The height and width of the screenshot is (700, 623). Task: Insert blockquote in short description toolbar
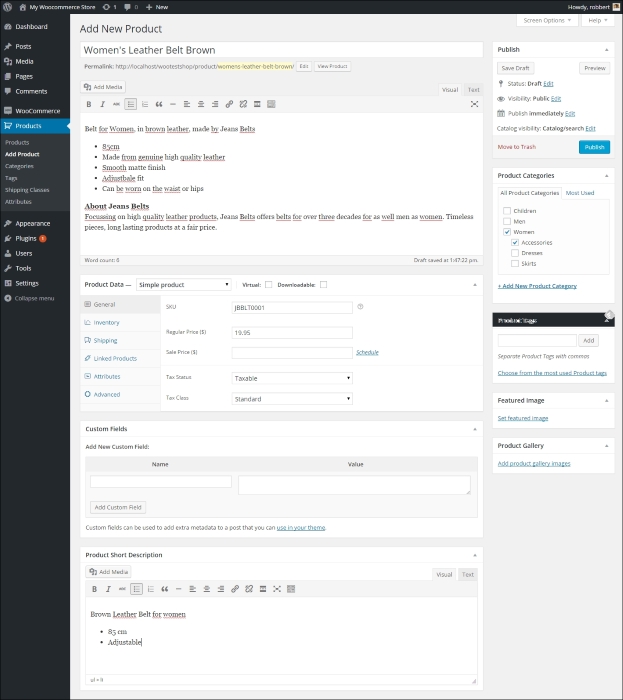[165, 589]
